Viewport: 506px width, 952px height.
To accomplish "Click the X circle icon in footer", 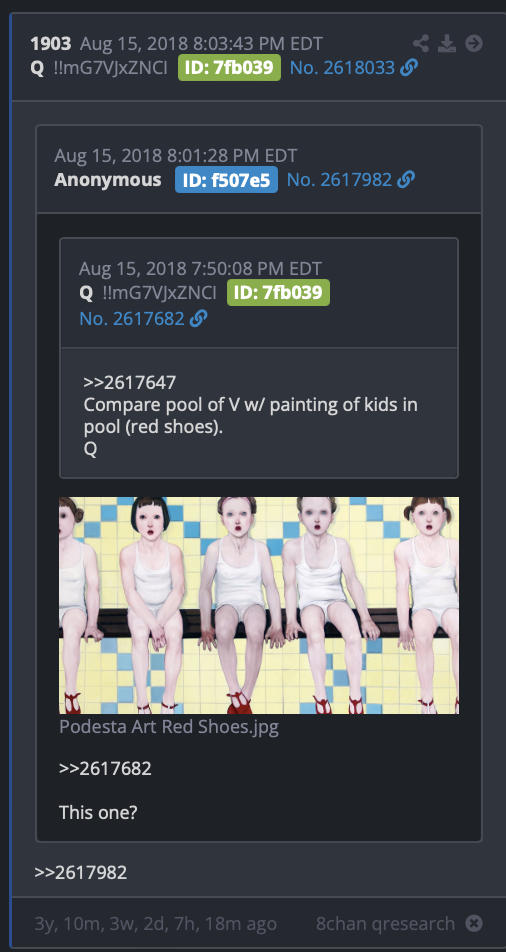I will tap(474, 923).
